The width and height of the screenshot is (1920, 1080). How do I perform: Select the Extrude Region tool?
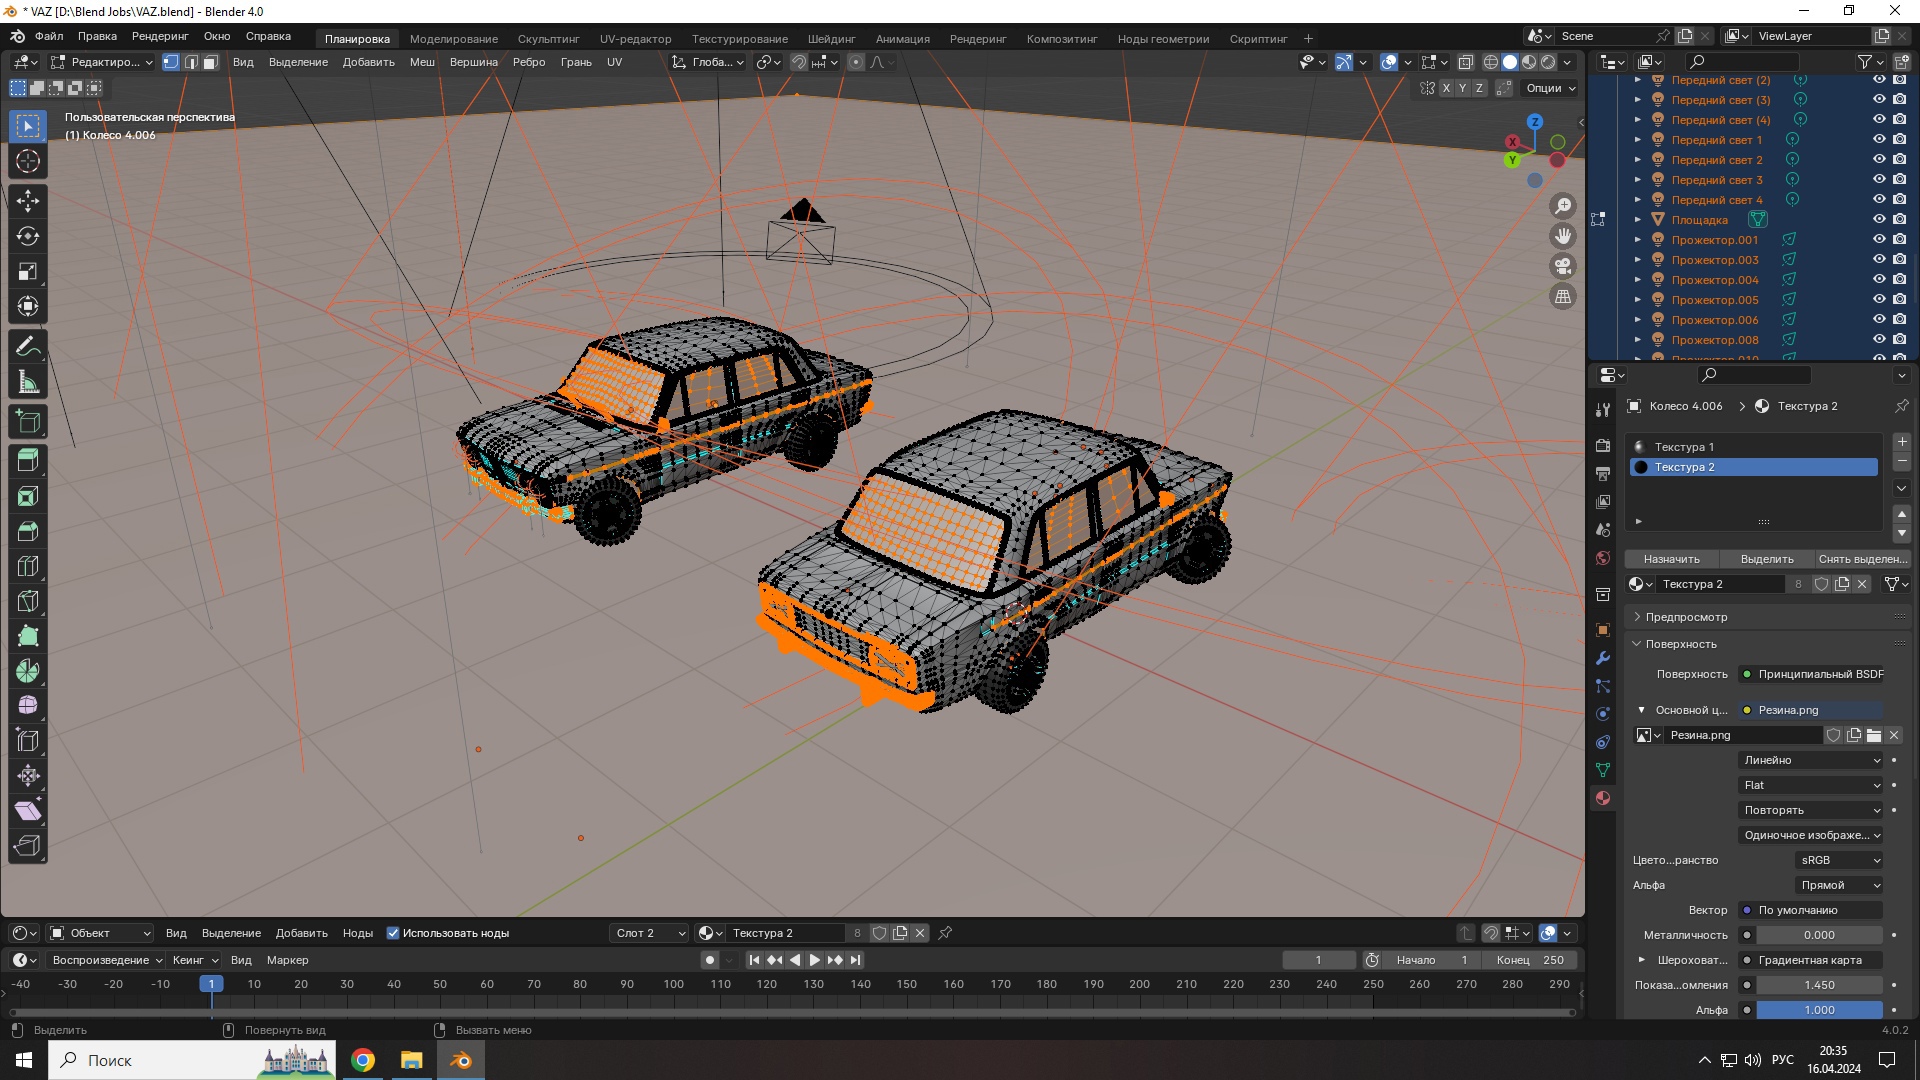pos(28,460)
